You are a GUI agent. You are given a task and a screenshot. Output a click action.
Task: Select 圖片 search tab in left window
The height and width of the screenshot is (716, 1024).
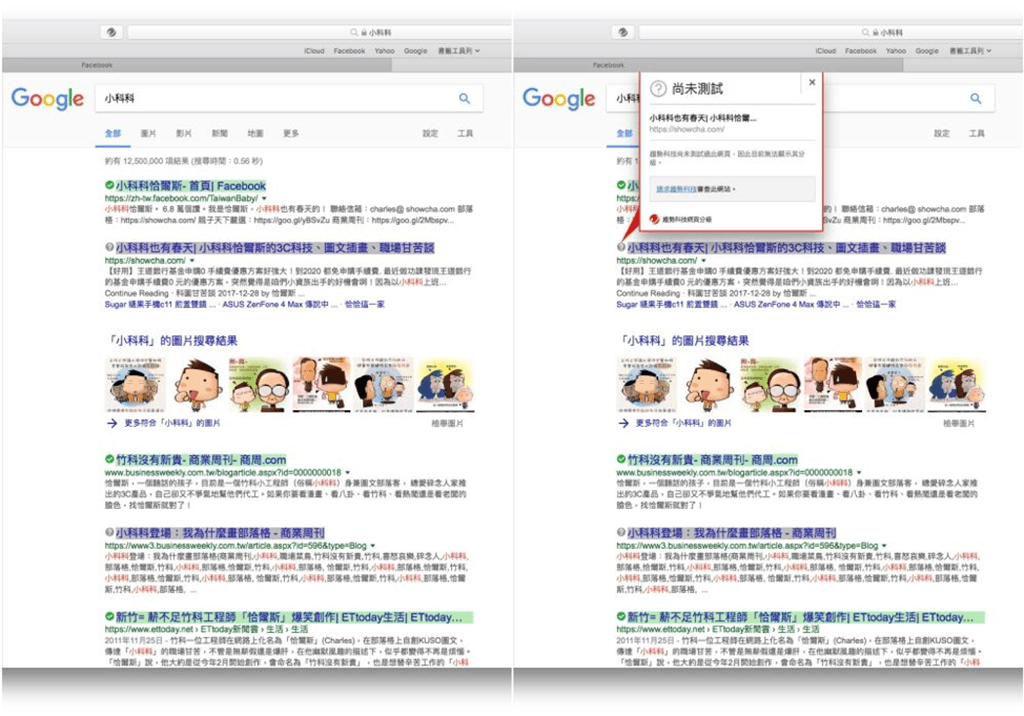148,133
